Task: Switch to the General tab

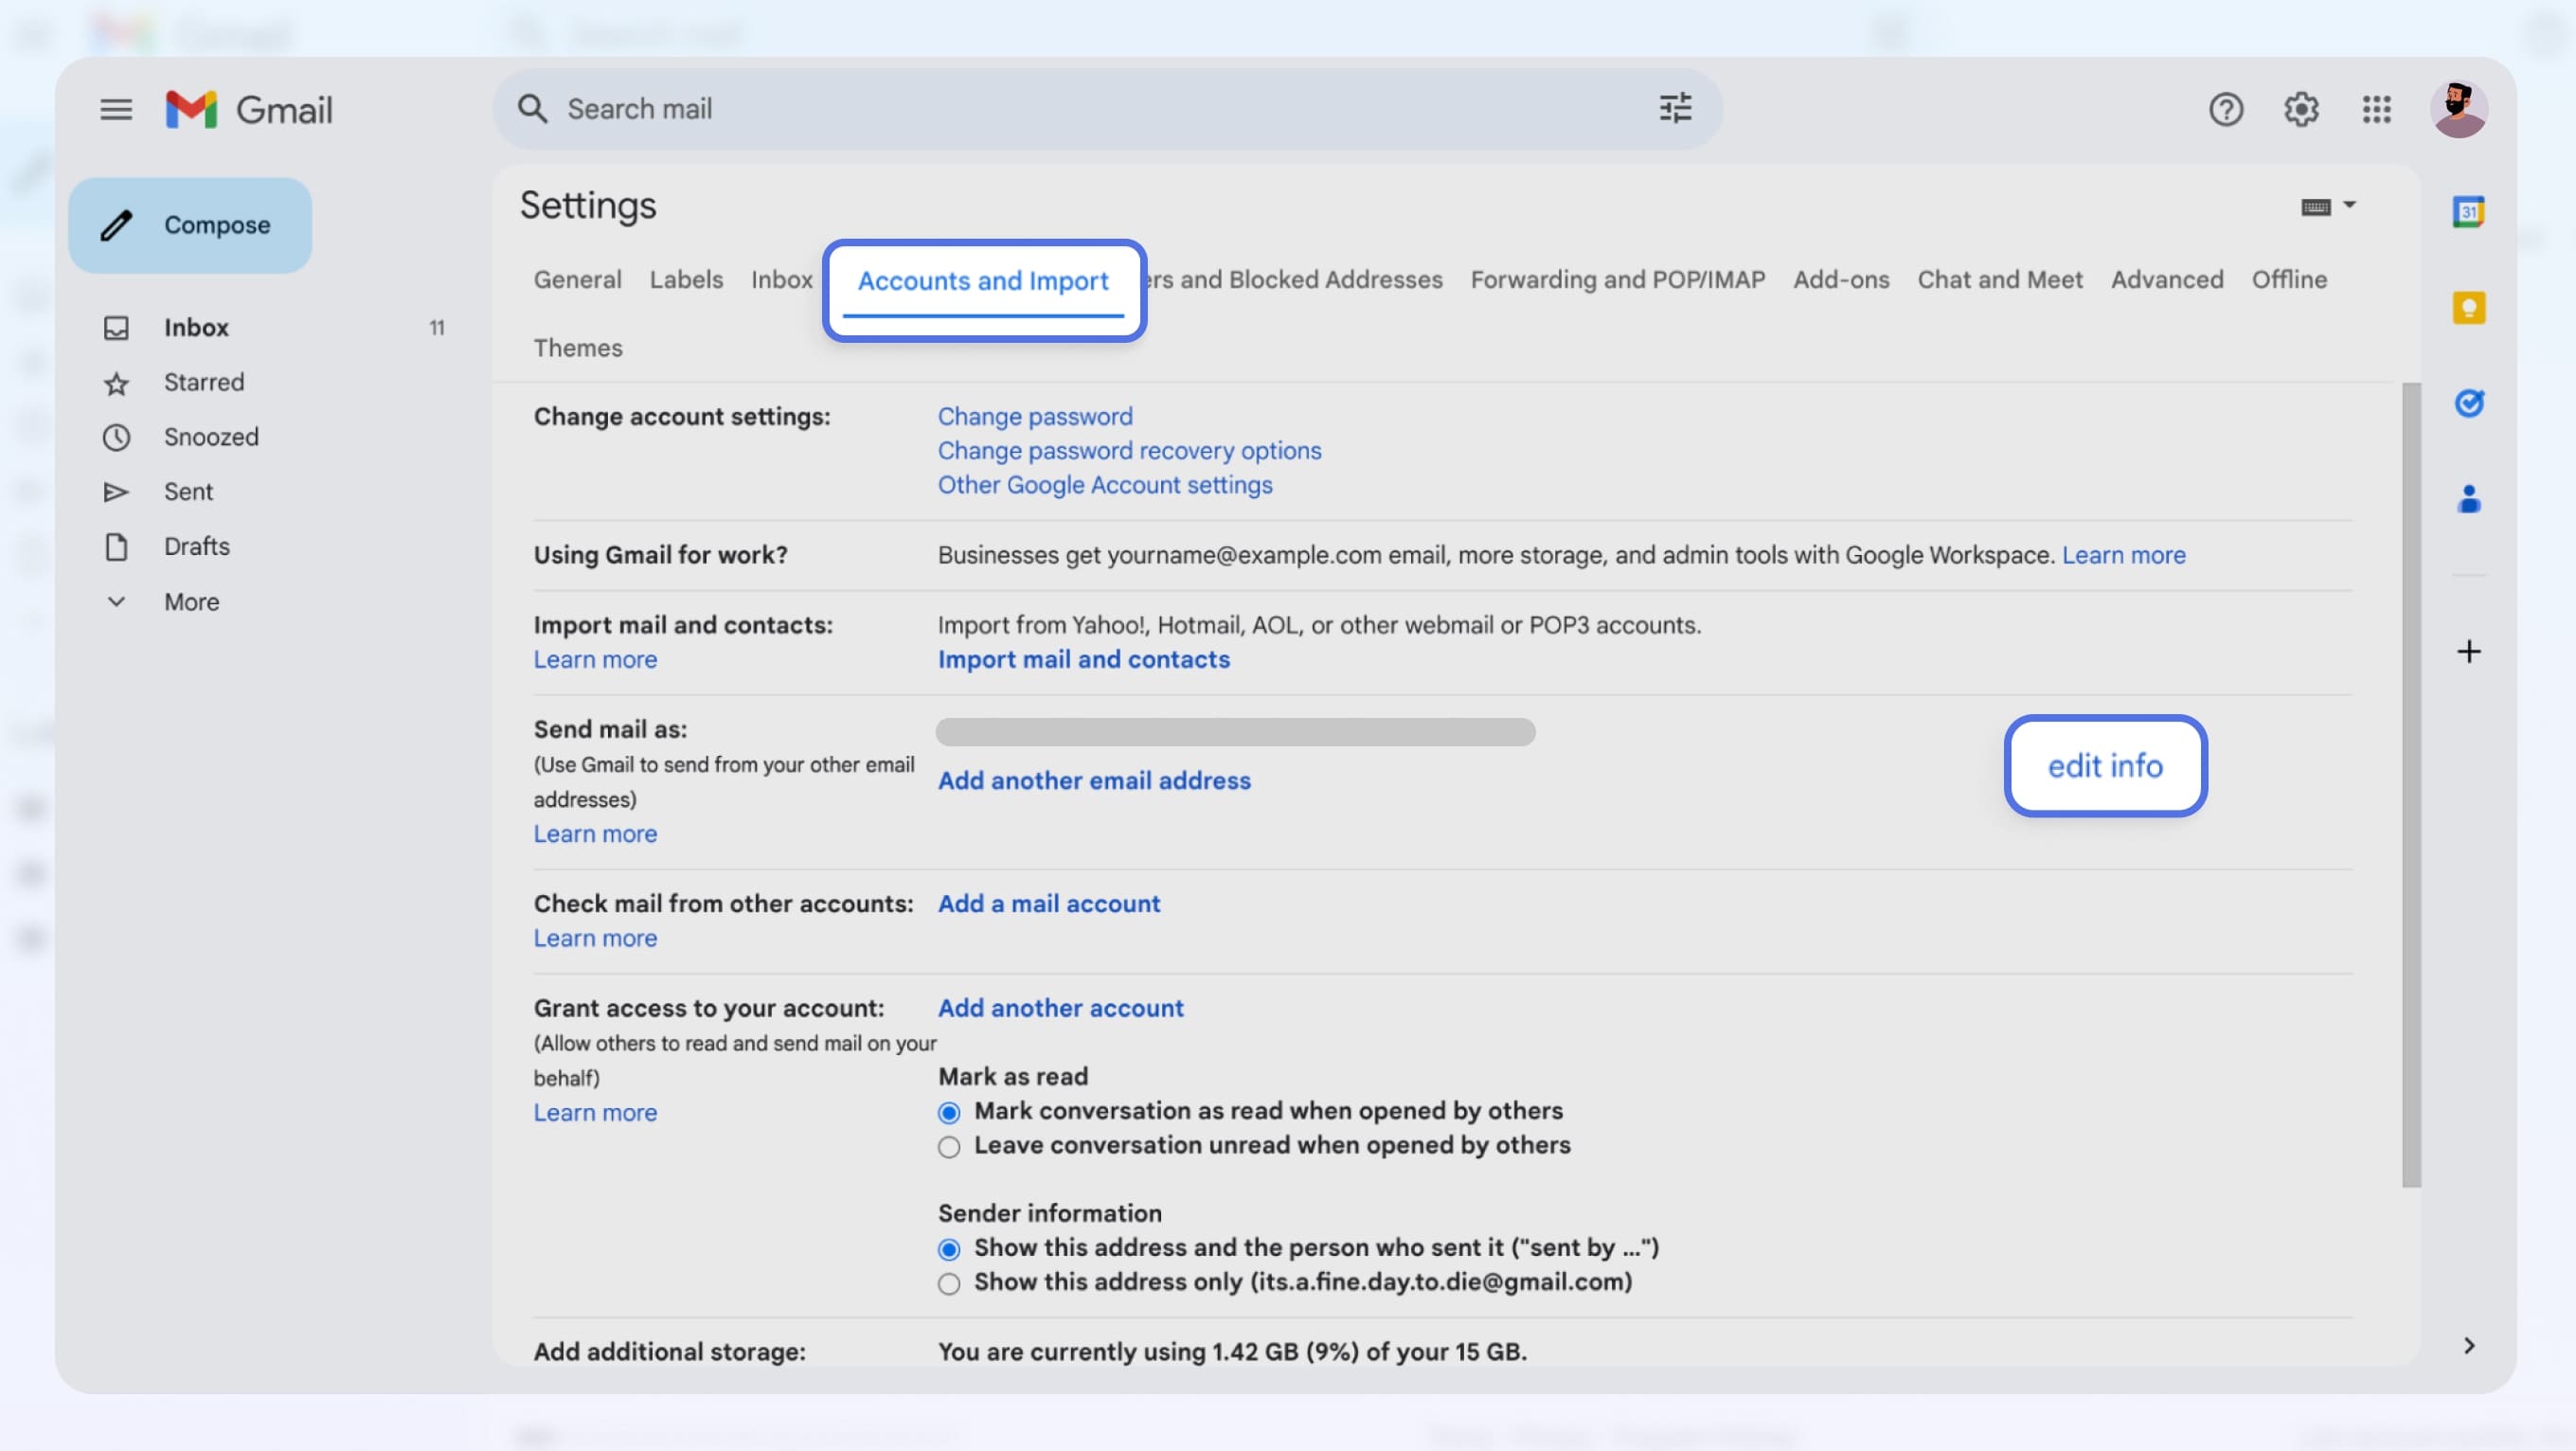Action: click(x=577, y=280)
